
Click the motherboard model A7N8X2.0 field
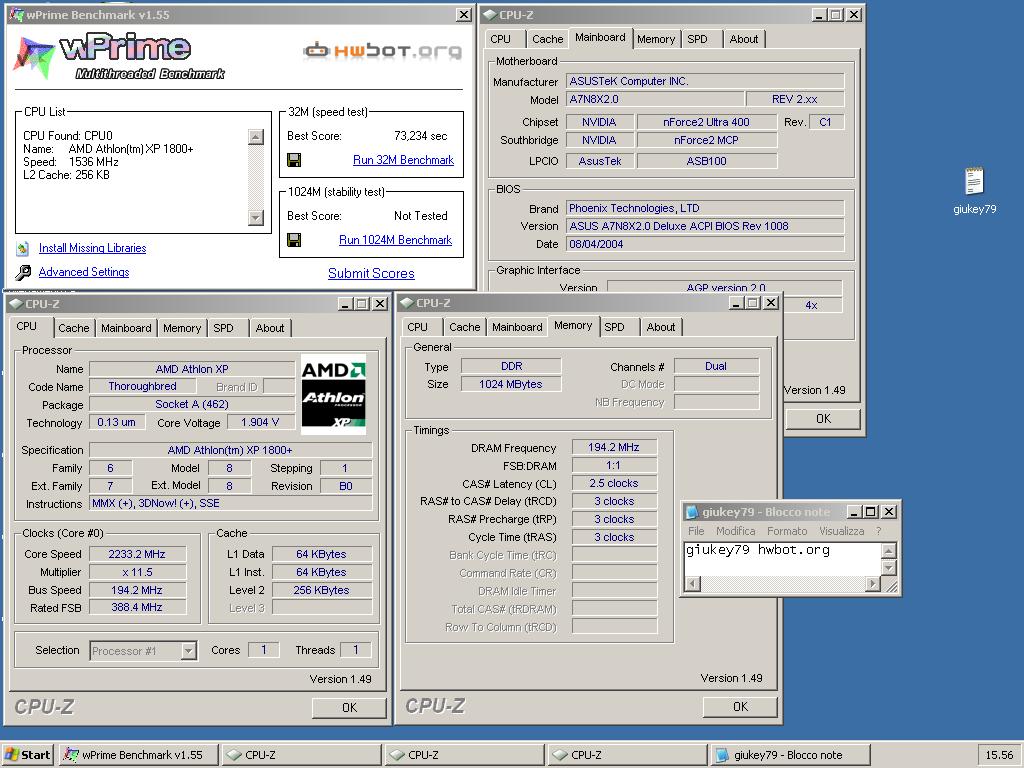click(x=655, y=99)
